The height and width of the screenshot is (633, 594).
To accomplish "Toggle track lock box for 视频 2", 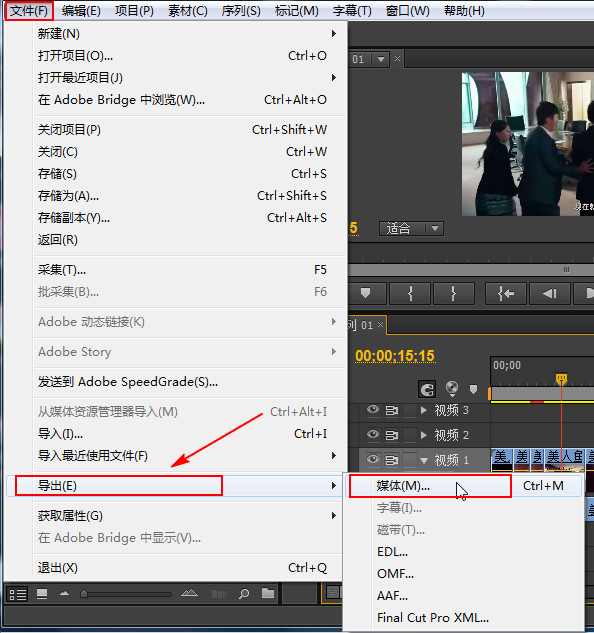I will (410, 436).
